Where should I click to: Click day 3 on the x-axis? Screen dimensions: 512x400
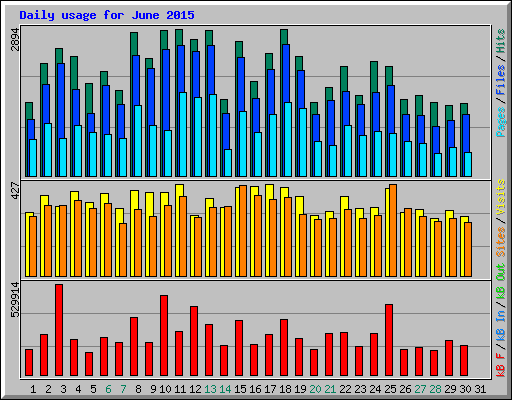tap(63, 389)
